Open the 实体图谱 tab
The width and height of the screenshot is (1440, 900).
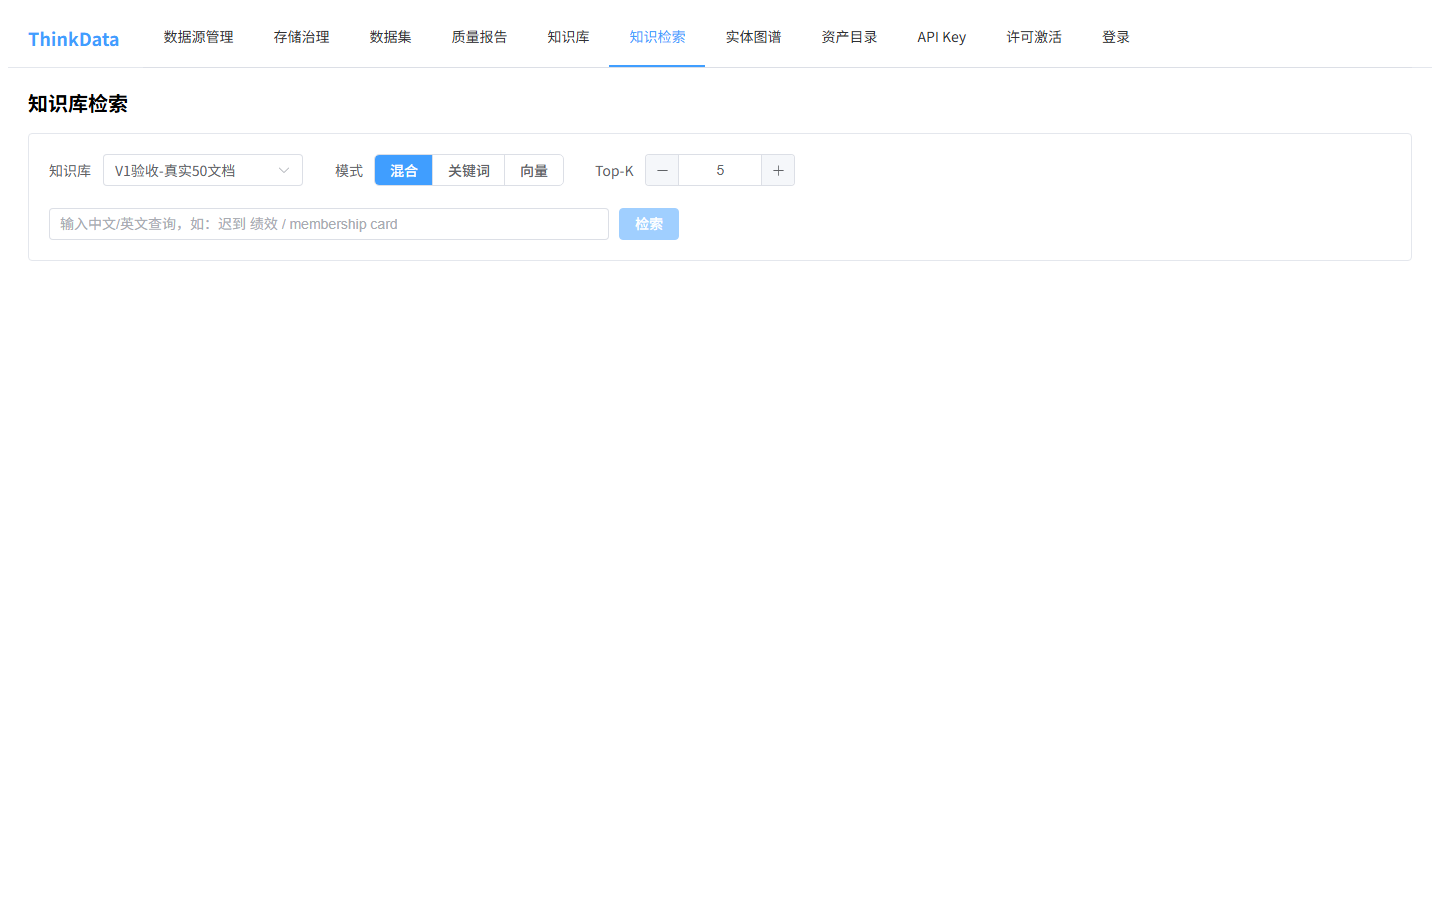[753, 37]
